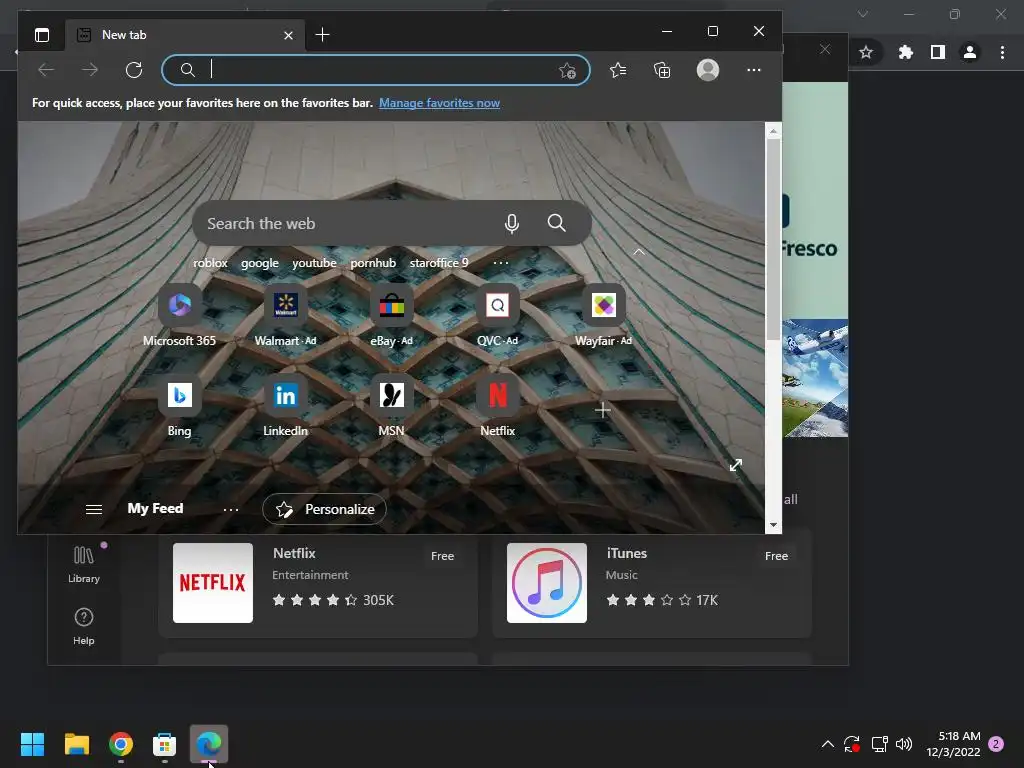This screenshot has width=1024, height=768.
Task: Show hidden tray icons chevron
Action: coord(827,744)
